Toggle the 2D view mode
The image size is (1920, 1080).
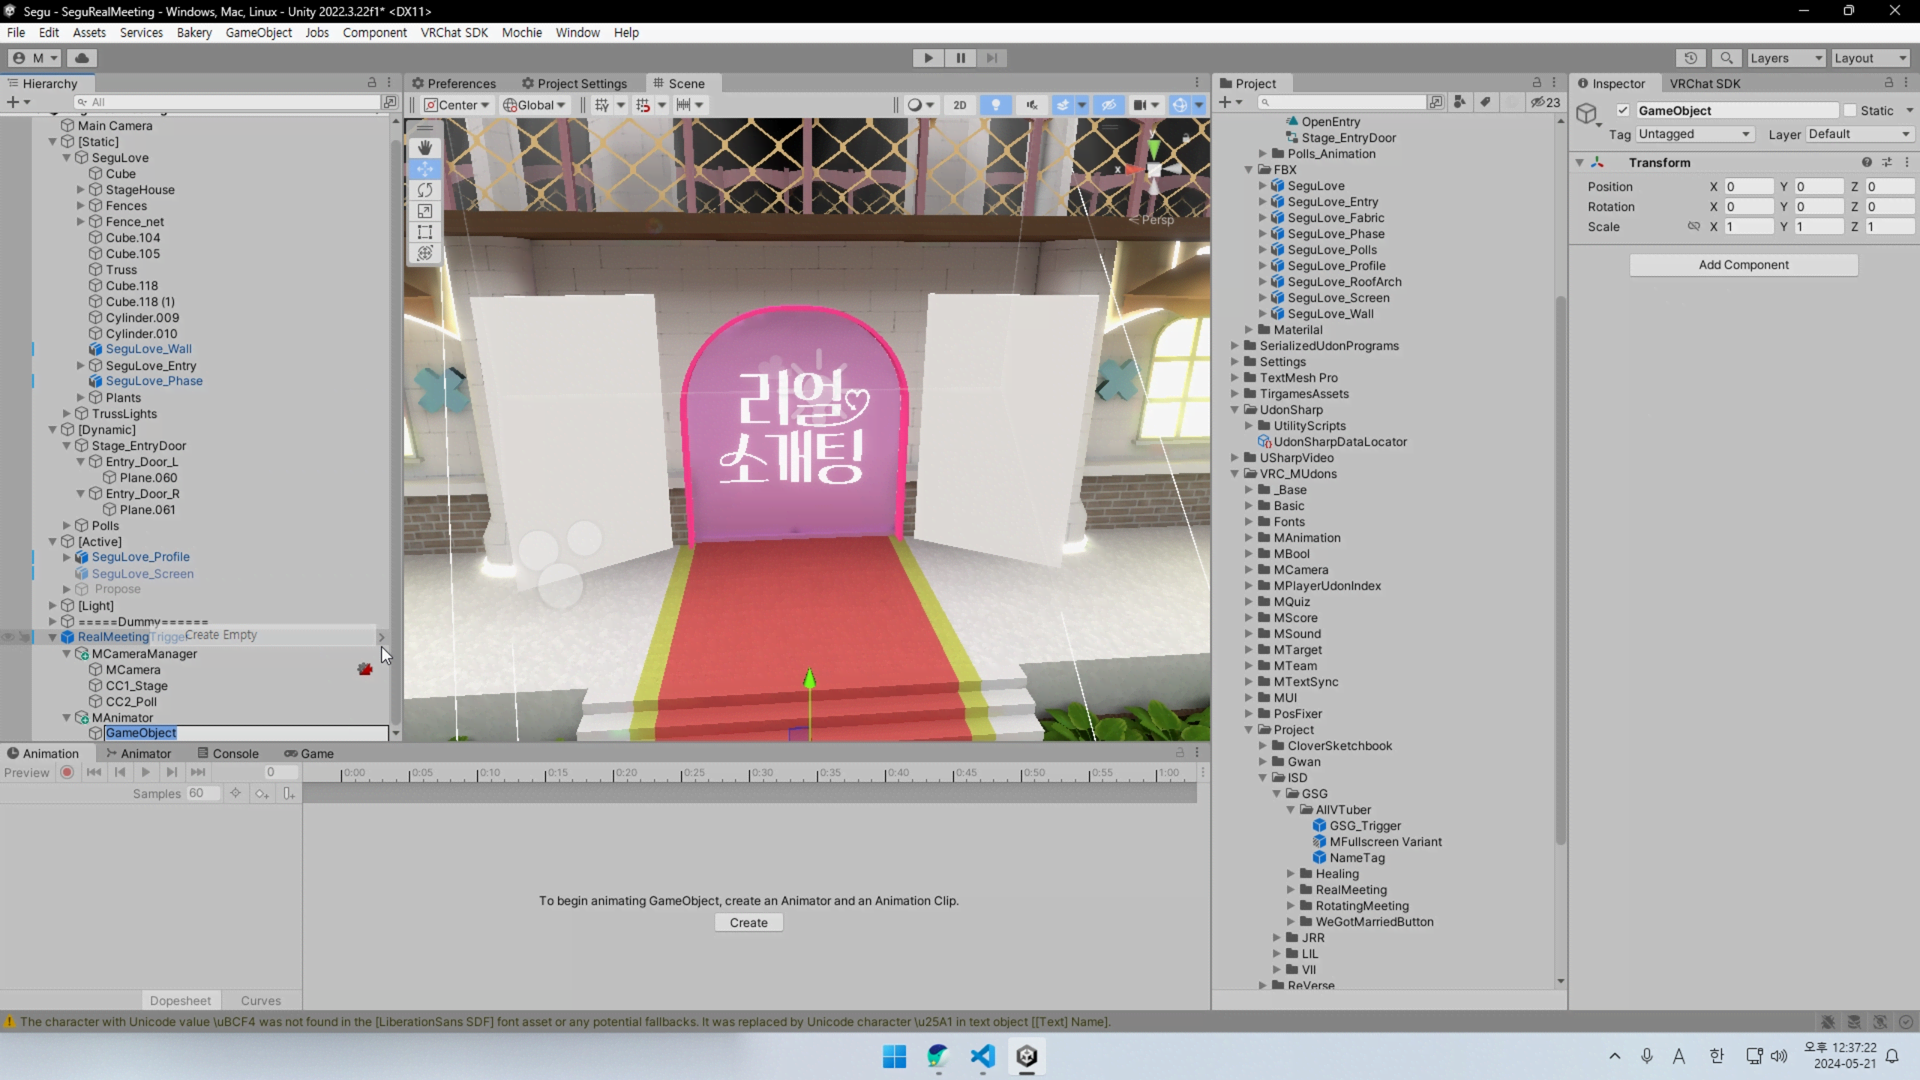tap(959, 105)
